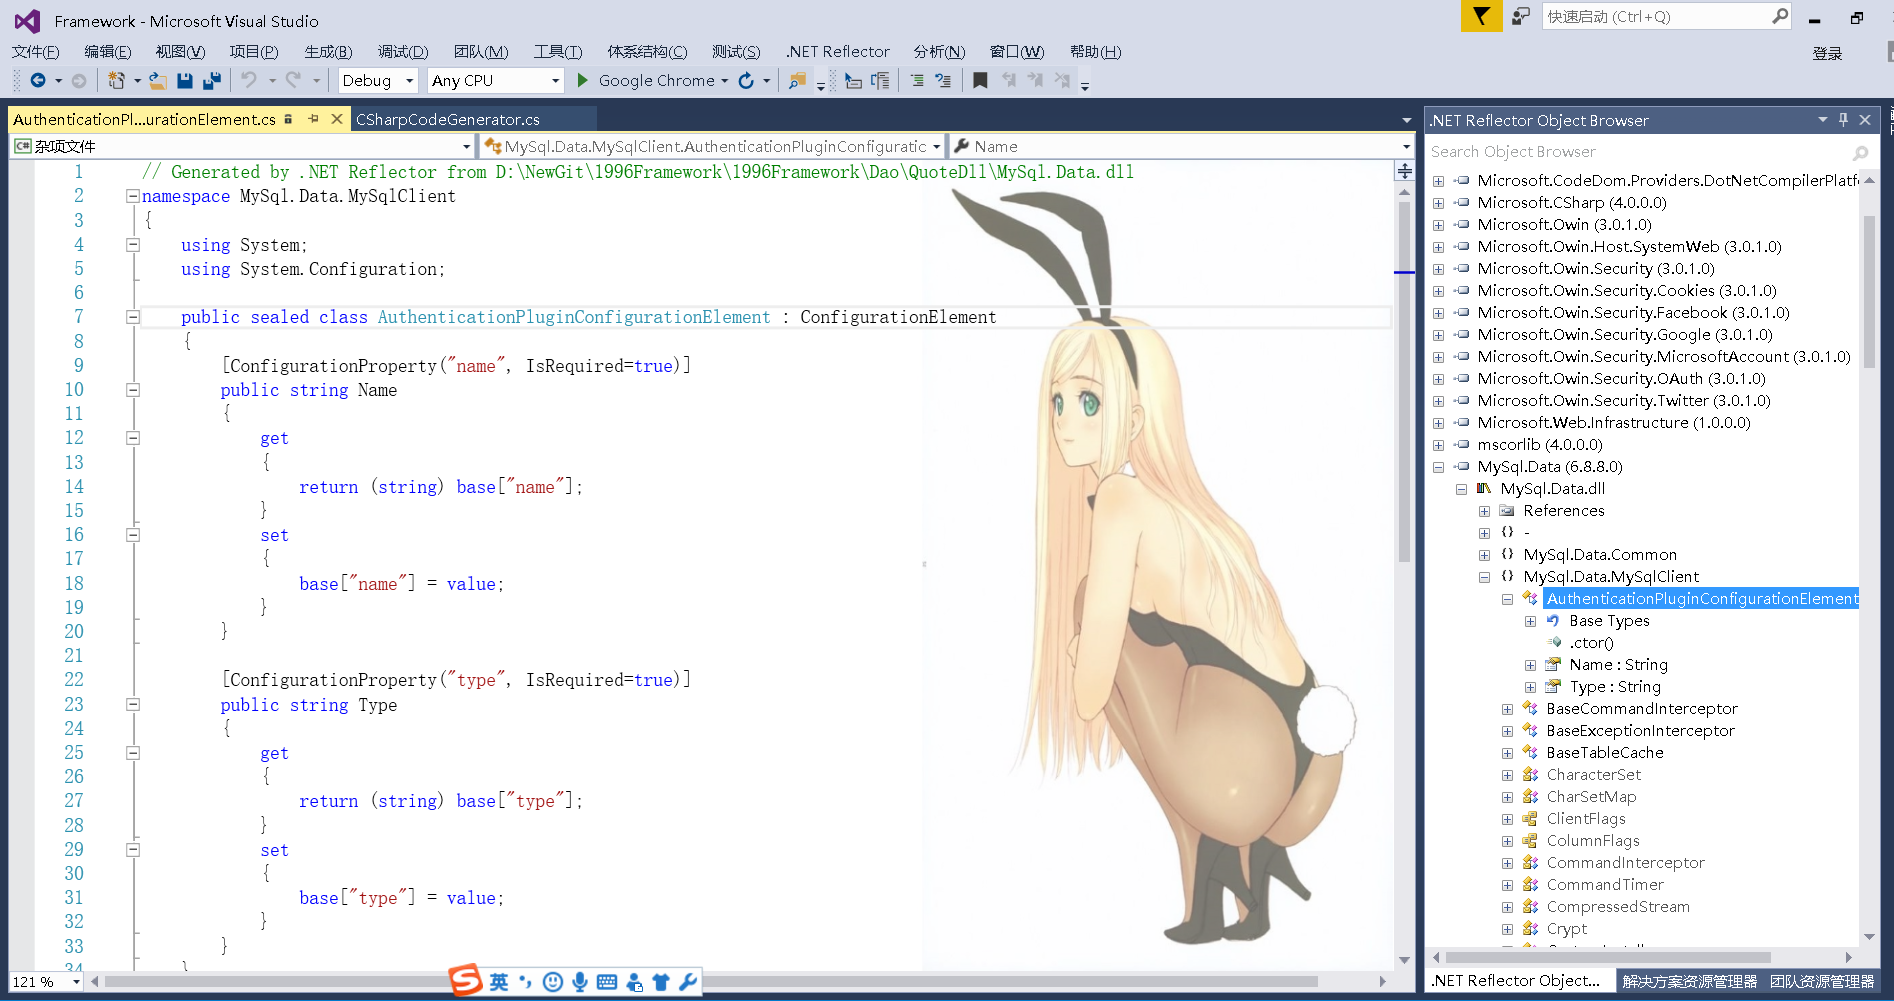The image size is (1894, 1001).
Task: Click the Uncomment selected lines icon
Action: click(x=943, y=81)
